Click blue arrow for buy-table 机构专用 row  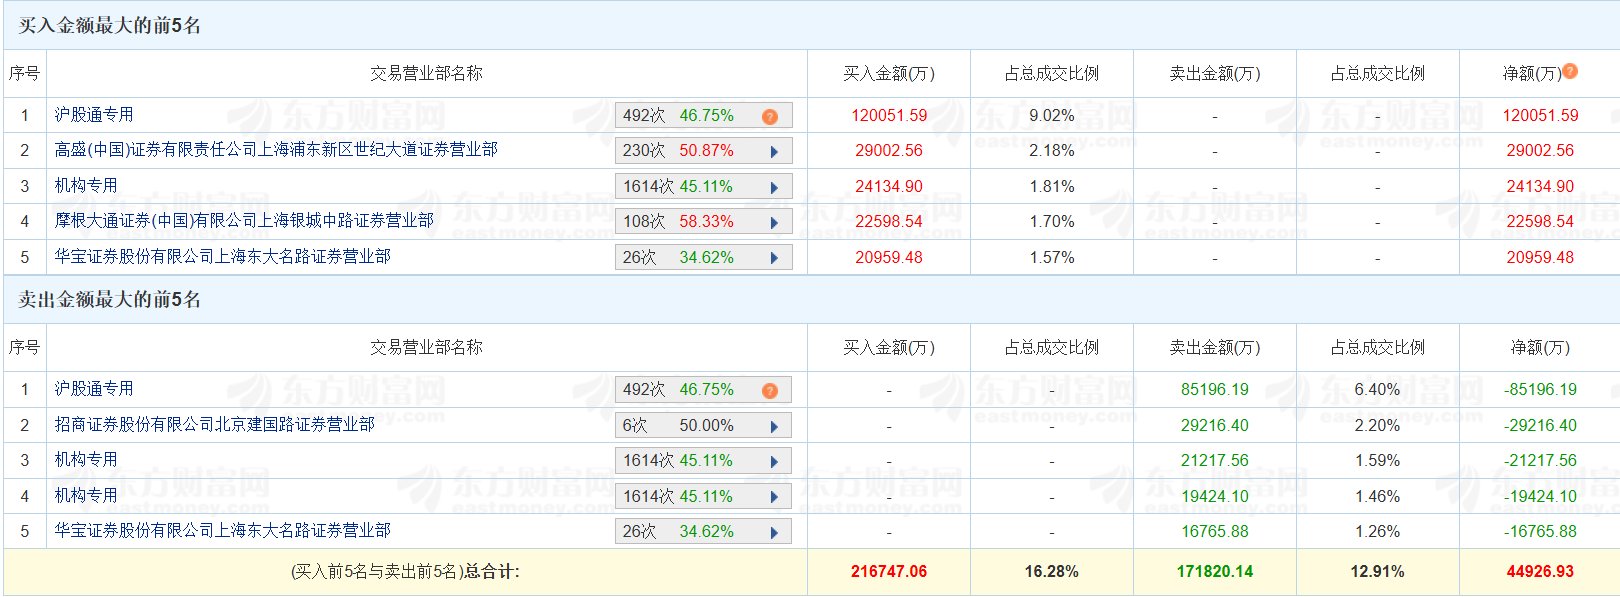[774, 187]
